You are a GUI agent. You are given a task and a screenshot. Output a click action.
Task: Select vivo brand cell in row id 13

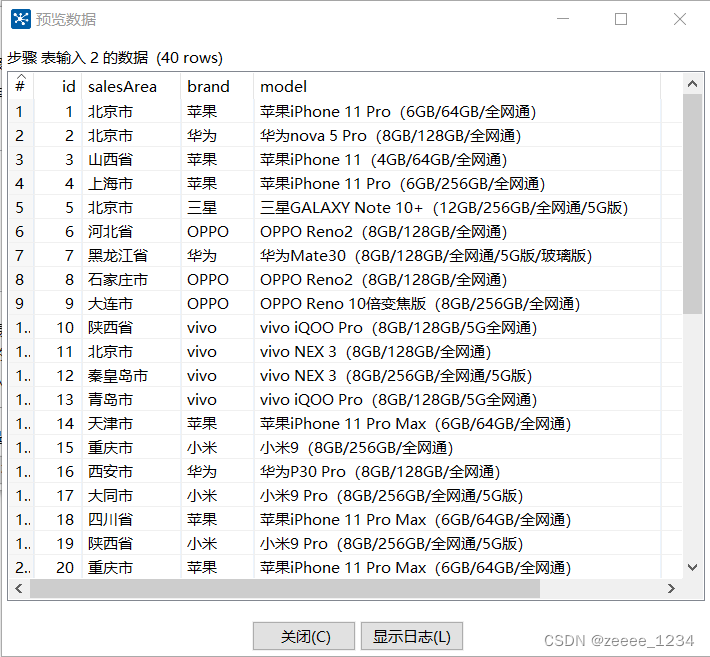tap(217, 399)
